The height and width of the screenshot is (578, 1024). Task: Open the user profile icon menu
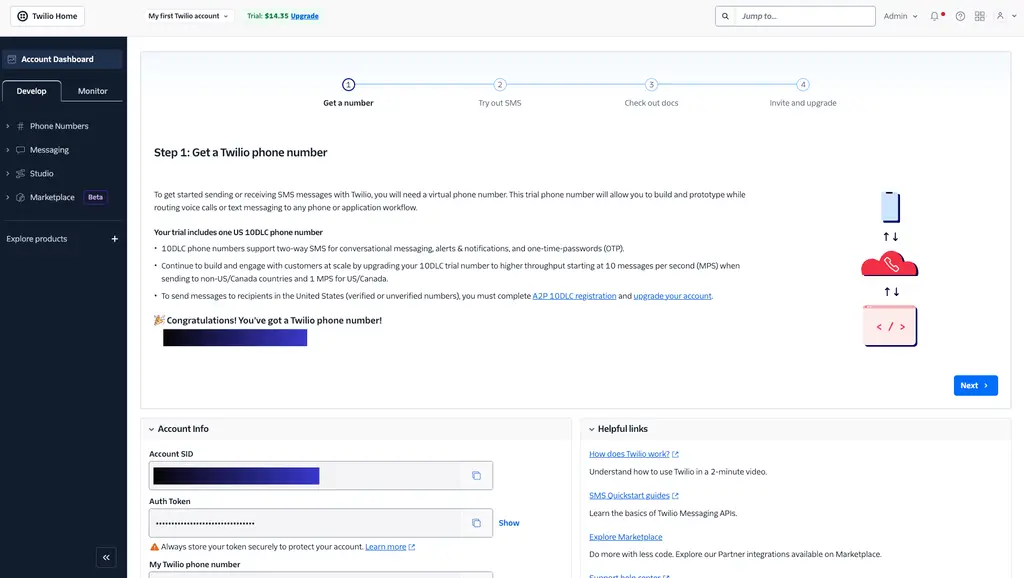pyautogui.click(x=1005, y=16)
